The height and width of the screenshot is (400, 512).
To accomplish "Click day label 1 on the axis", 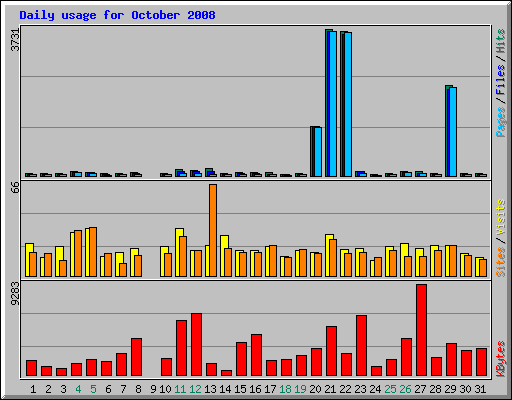I will (33, 389).
